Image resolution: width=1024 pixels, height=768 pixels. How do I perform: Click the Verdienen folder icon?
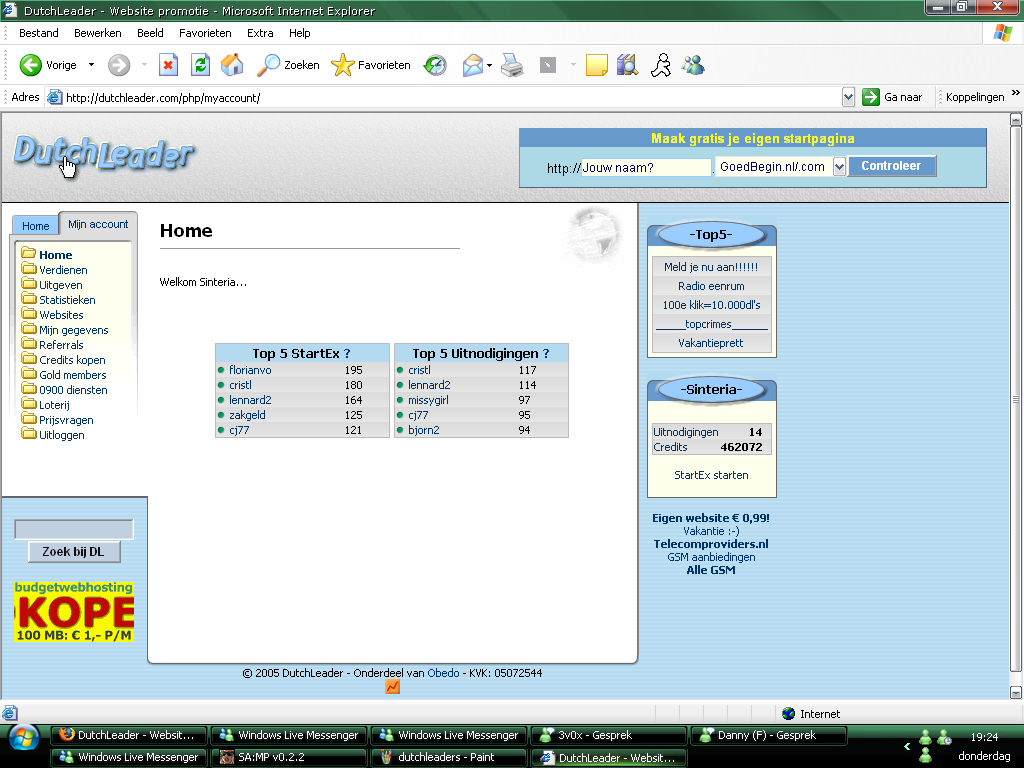tap(29, 268)
